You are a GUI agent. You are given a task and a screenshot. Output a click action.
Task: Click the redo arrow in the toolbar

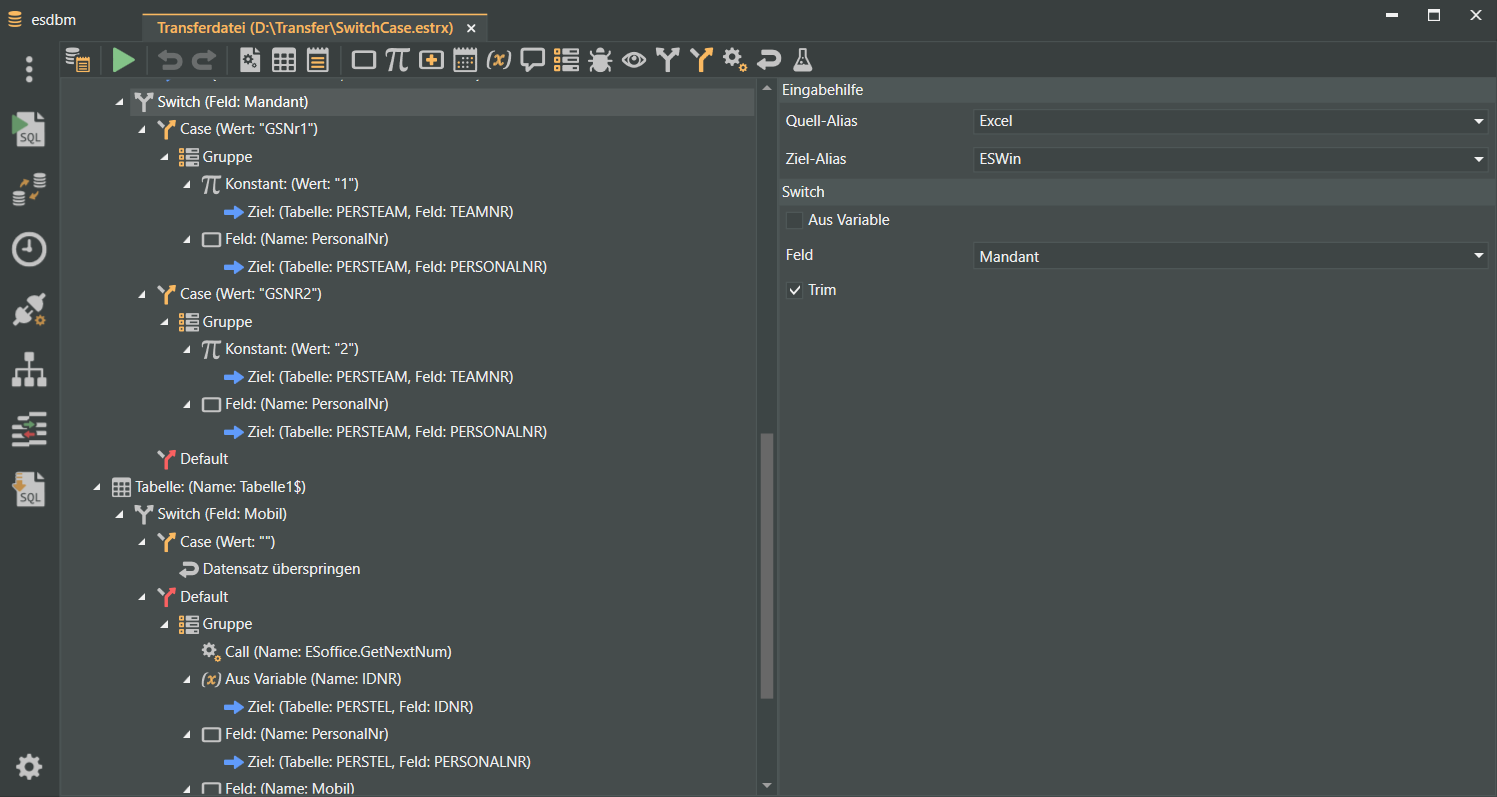[x=203, y=60]
